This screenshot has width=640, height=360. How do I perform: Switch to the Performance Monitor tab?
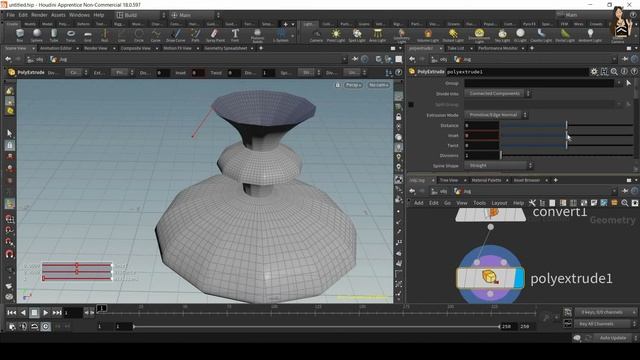(x=498, y=48)
